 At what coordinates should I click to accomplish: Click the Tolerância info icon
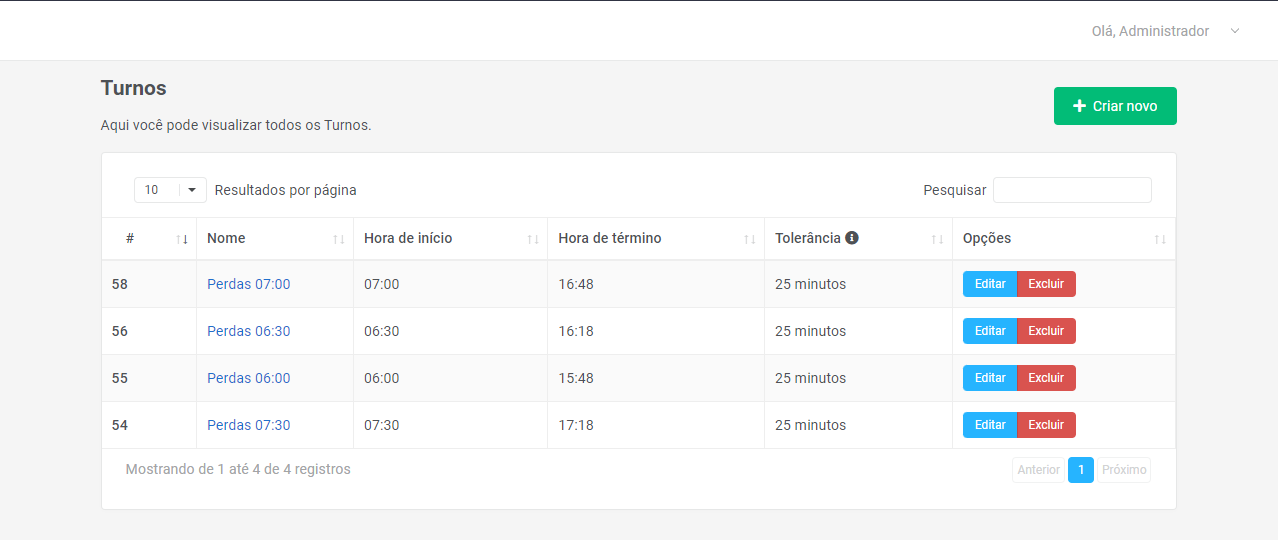[852, 238]
